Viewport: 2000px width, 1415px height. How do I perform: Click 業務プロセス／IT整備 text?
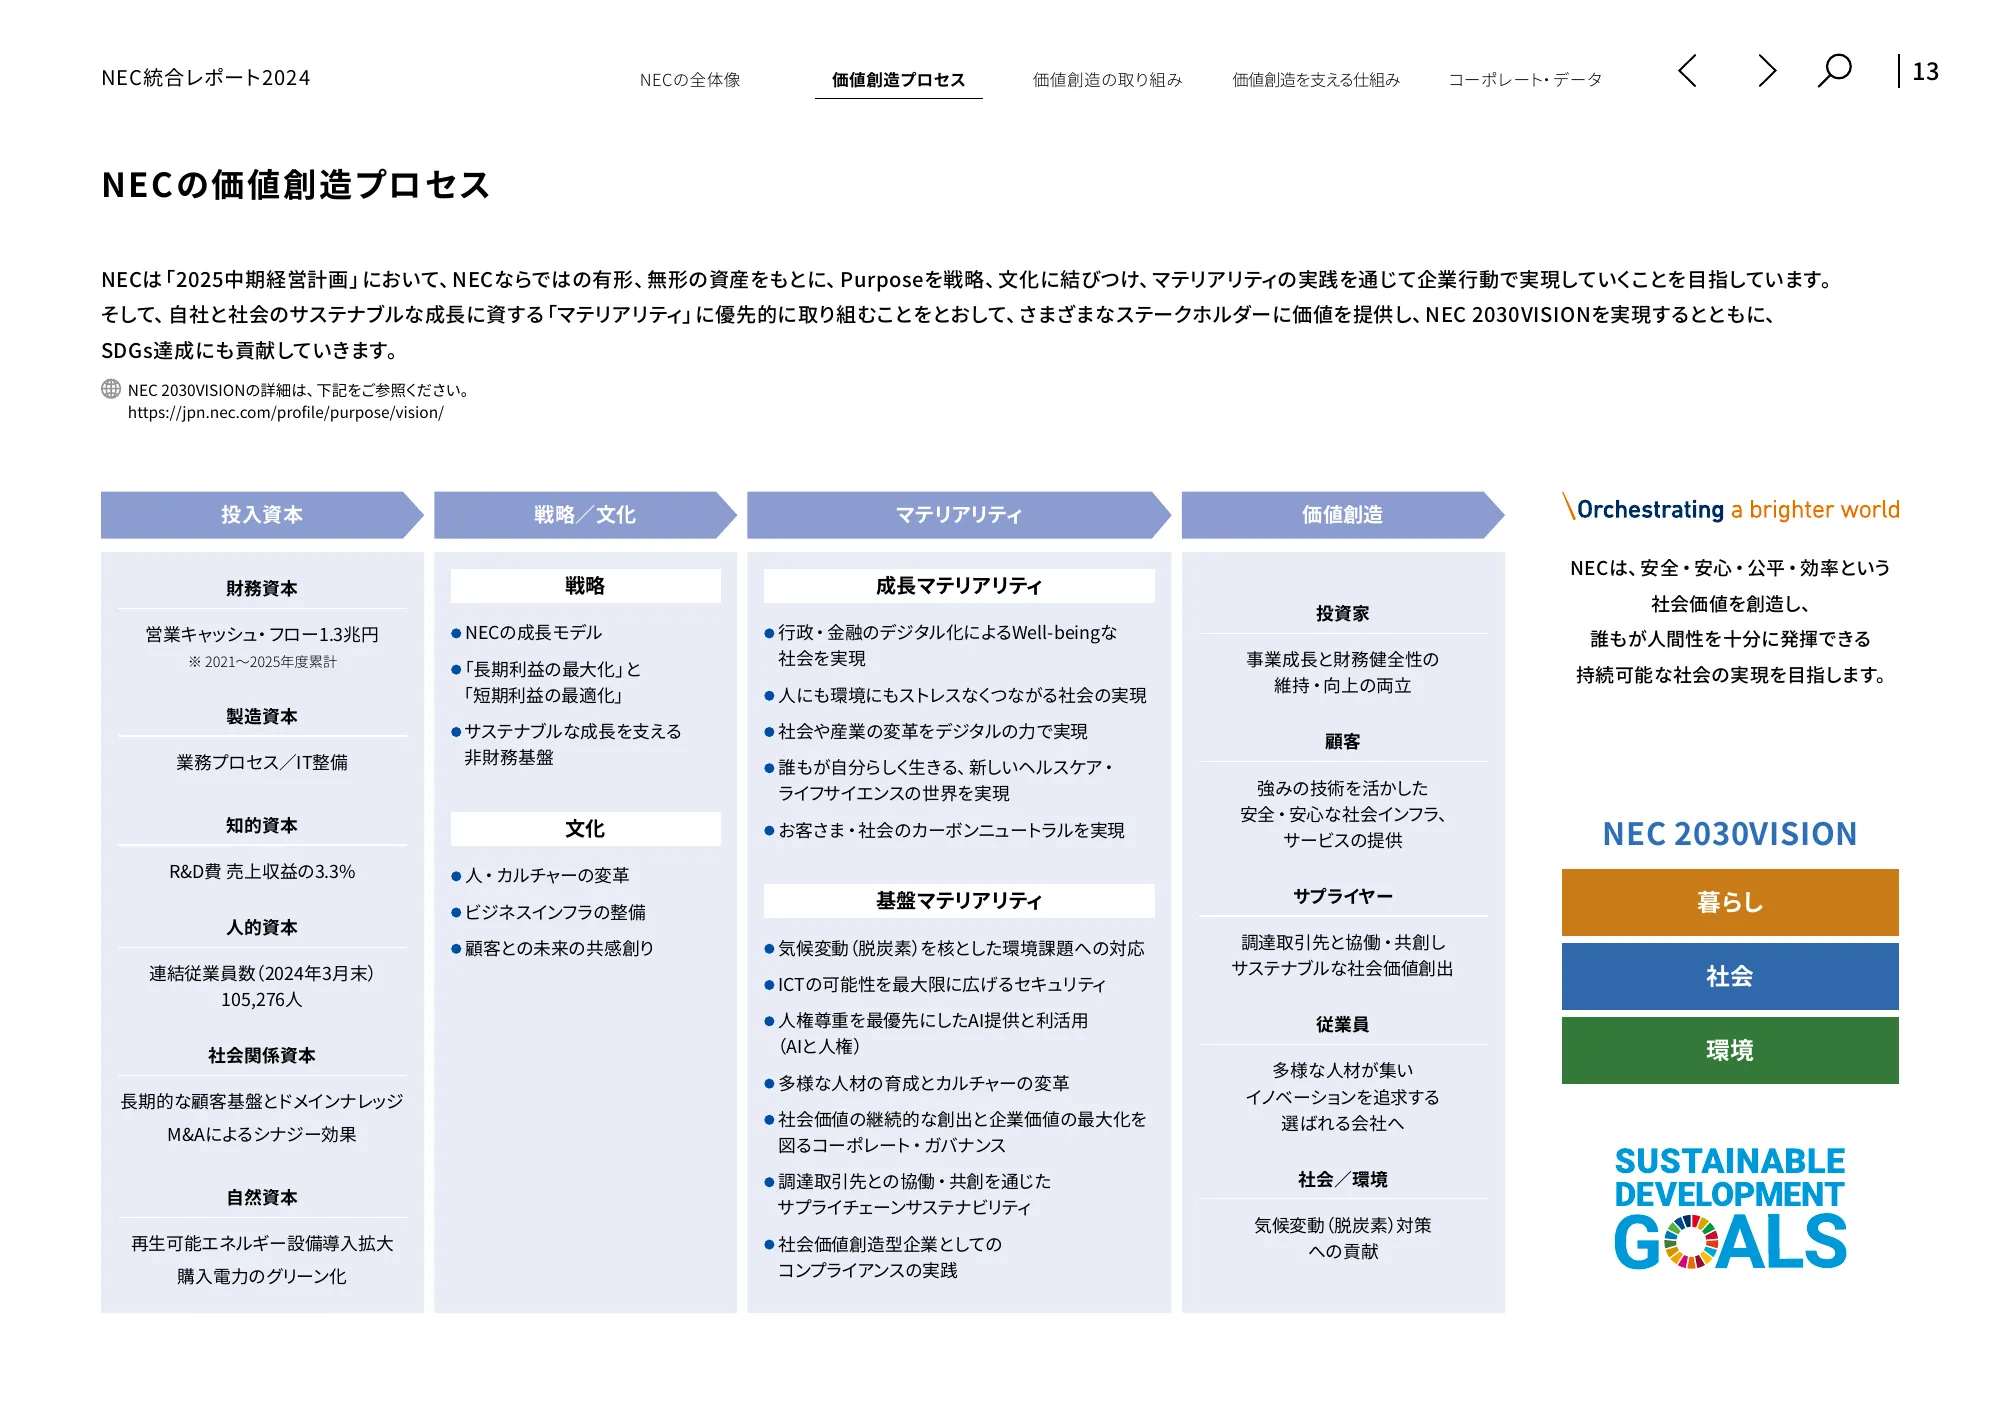(x=262, y=762)
